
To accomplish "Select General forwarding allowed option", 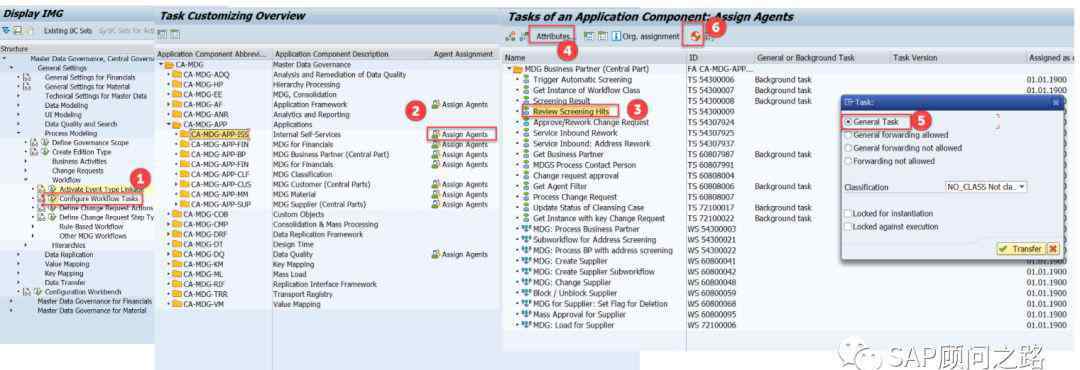I will 849,135.
